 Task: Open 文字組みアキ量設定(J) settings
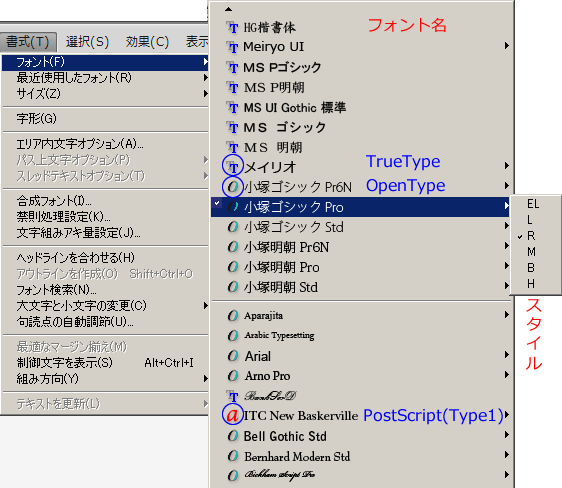click(x=105, y=233)
